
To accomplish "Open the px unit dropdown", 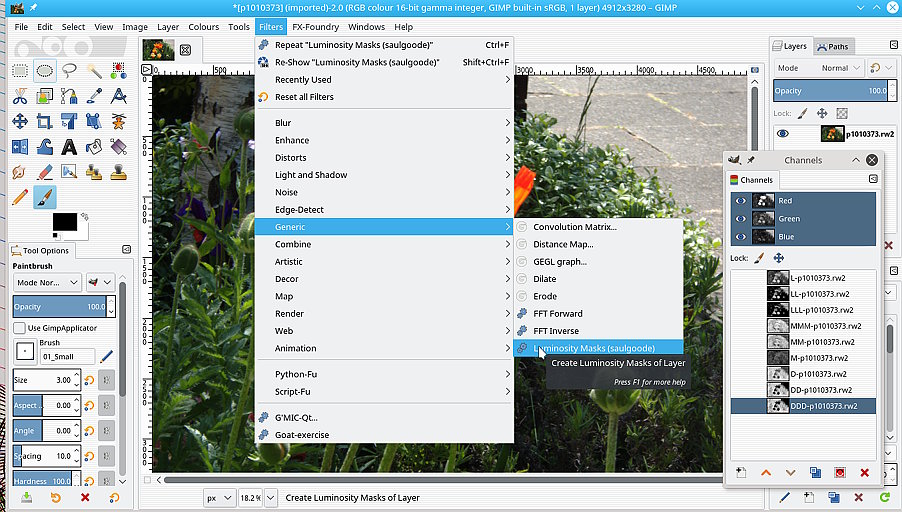I will coord(219,498).
